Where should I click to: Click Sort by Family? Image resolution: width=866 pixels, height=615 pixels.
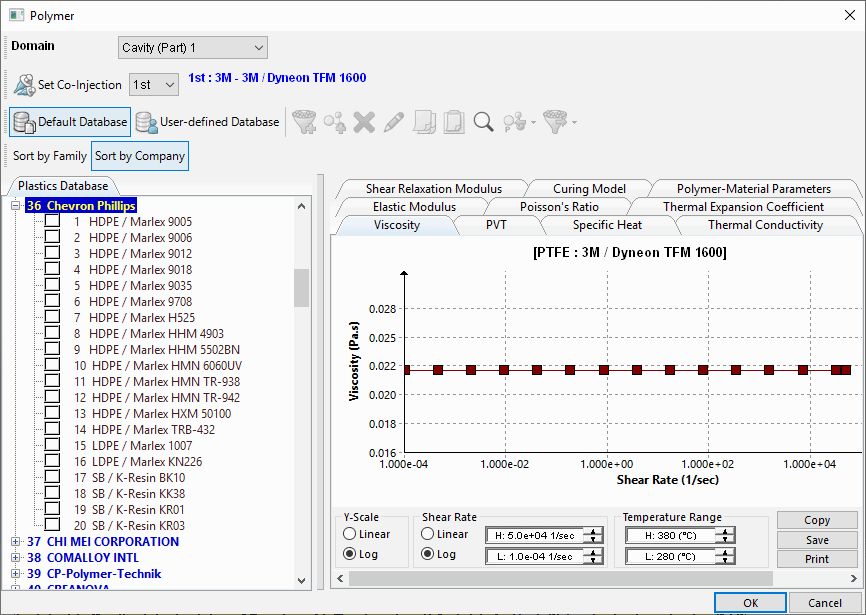50,156
